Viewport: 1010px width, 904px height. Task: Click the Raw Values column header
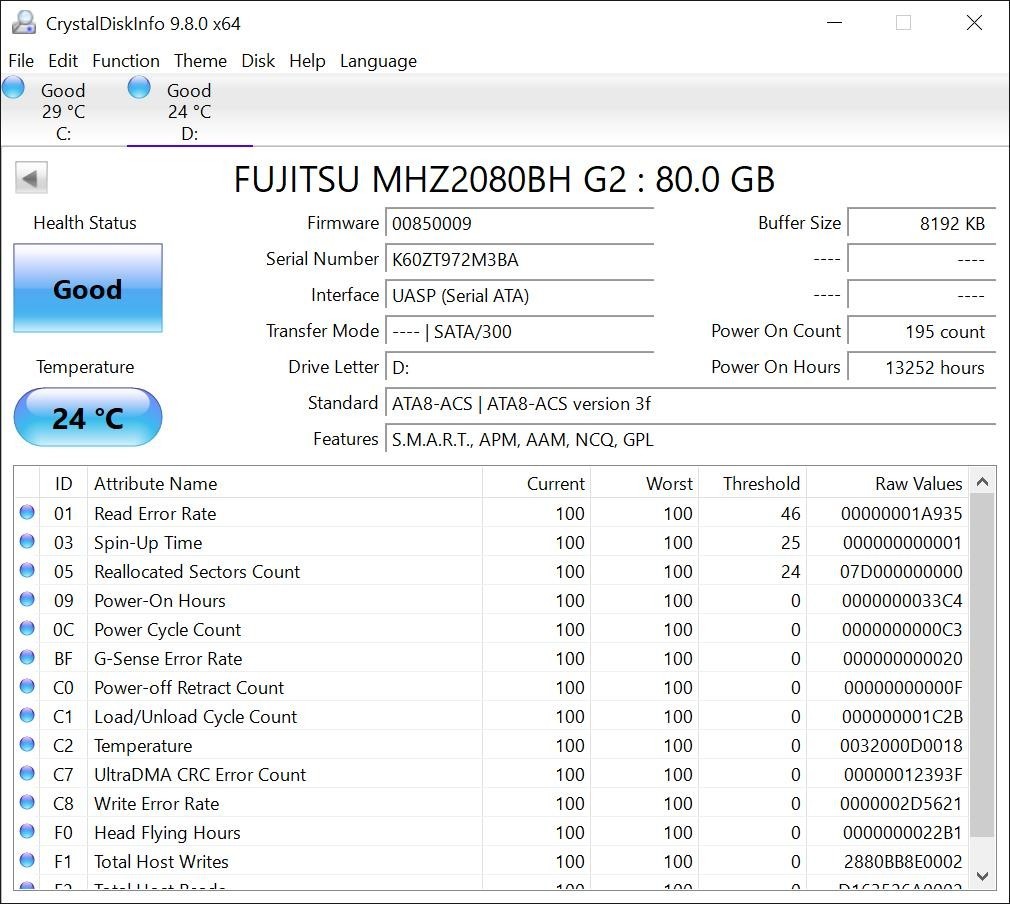pos(888,483)
